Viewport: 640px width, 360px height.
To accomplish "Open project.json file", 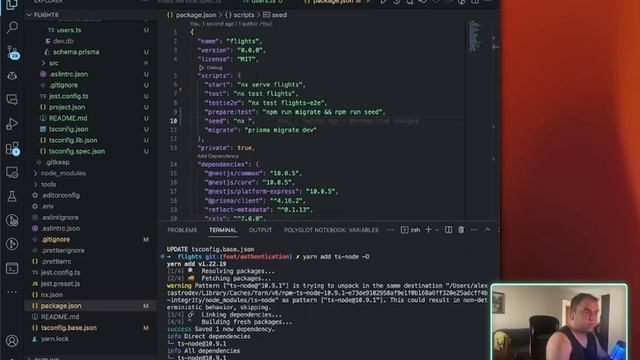I will [x=67, y=107].
